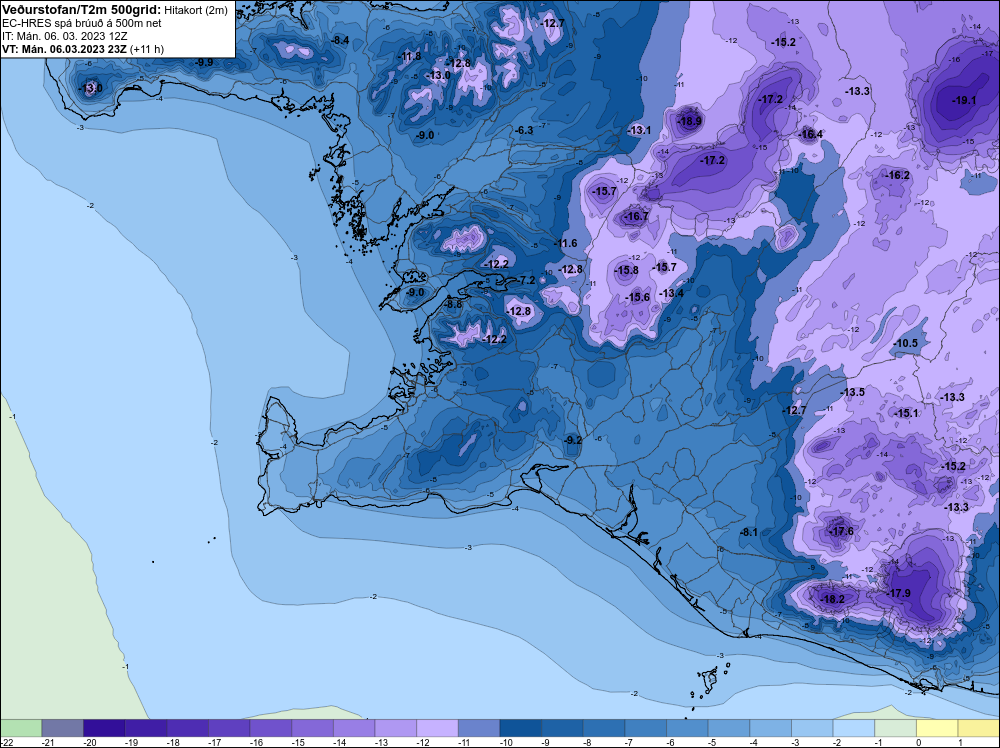This screenshot has width=1000, height=748.
Task: Click the legend scale label -18
Action: 172,742
